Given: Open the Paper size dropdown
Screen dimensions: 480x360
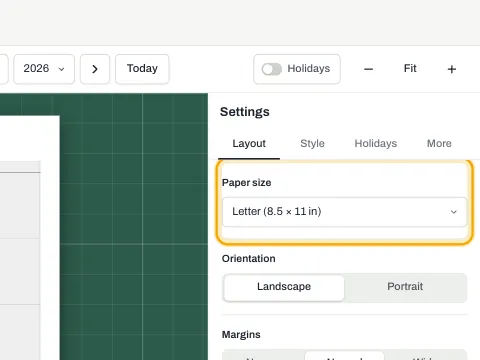Looking at the screenshot, I should pos(345,212).
